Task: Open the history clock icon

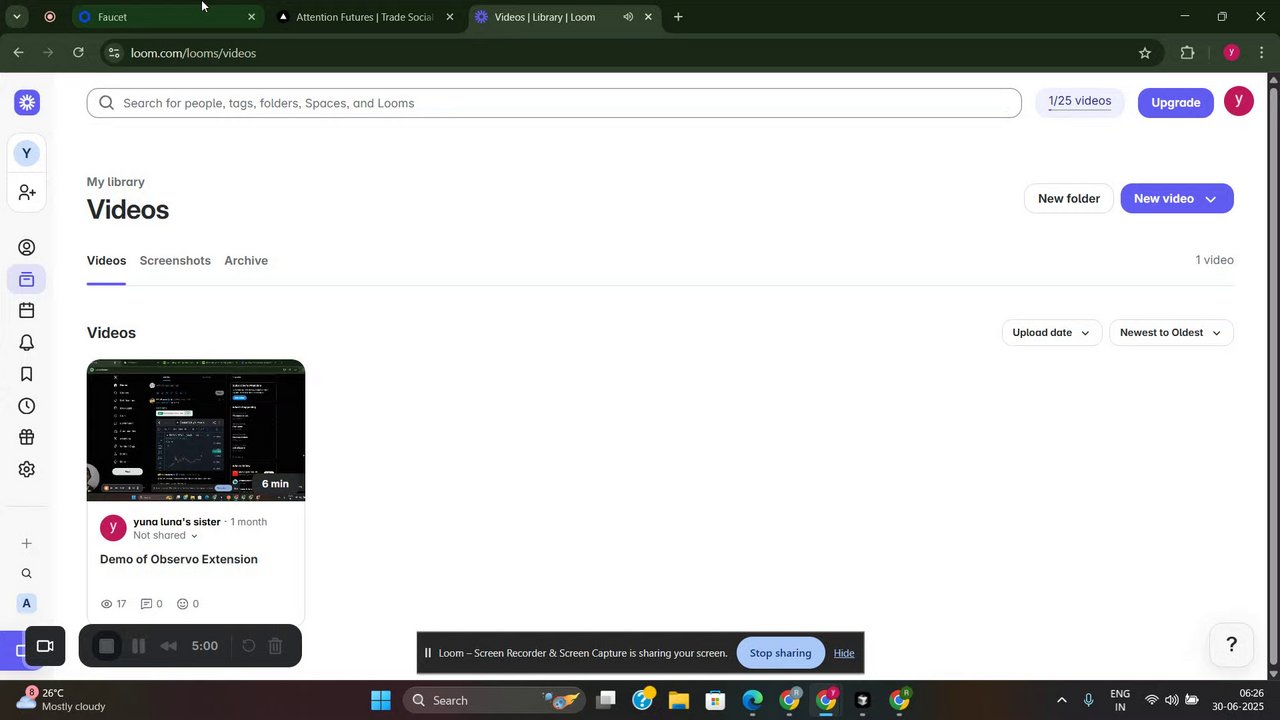Action: coord(27,406)
